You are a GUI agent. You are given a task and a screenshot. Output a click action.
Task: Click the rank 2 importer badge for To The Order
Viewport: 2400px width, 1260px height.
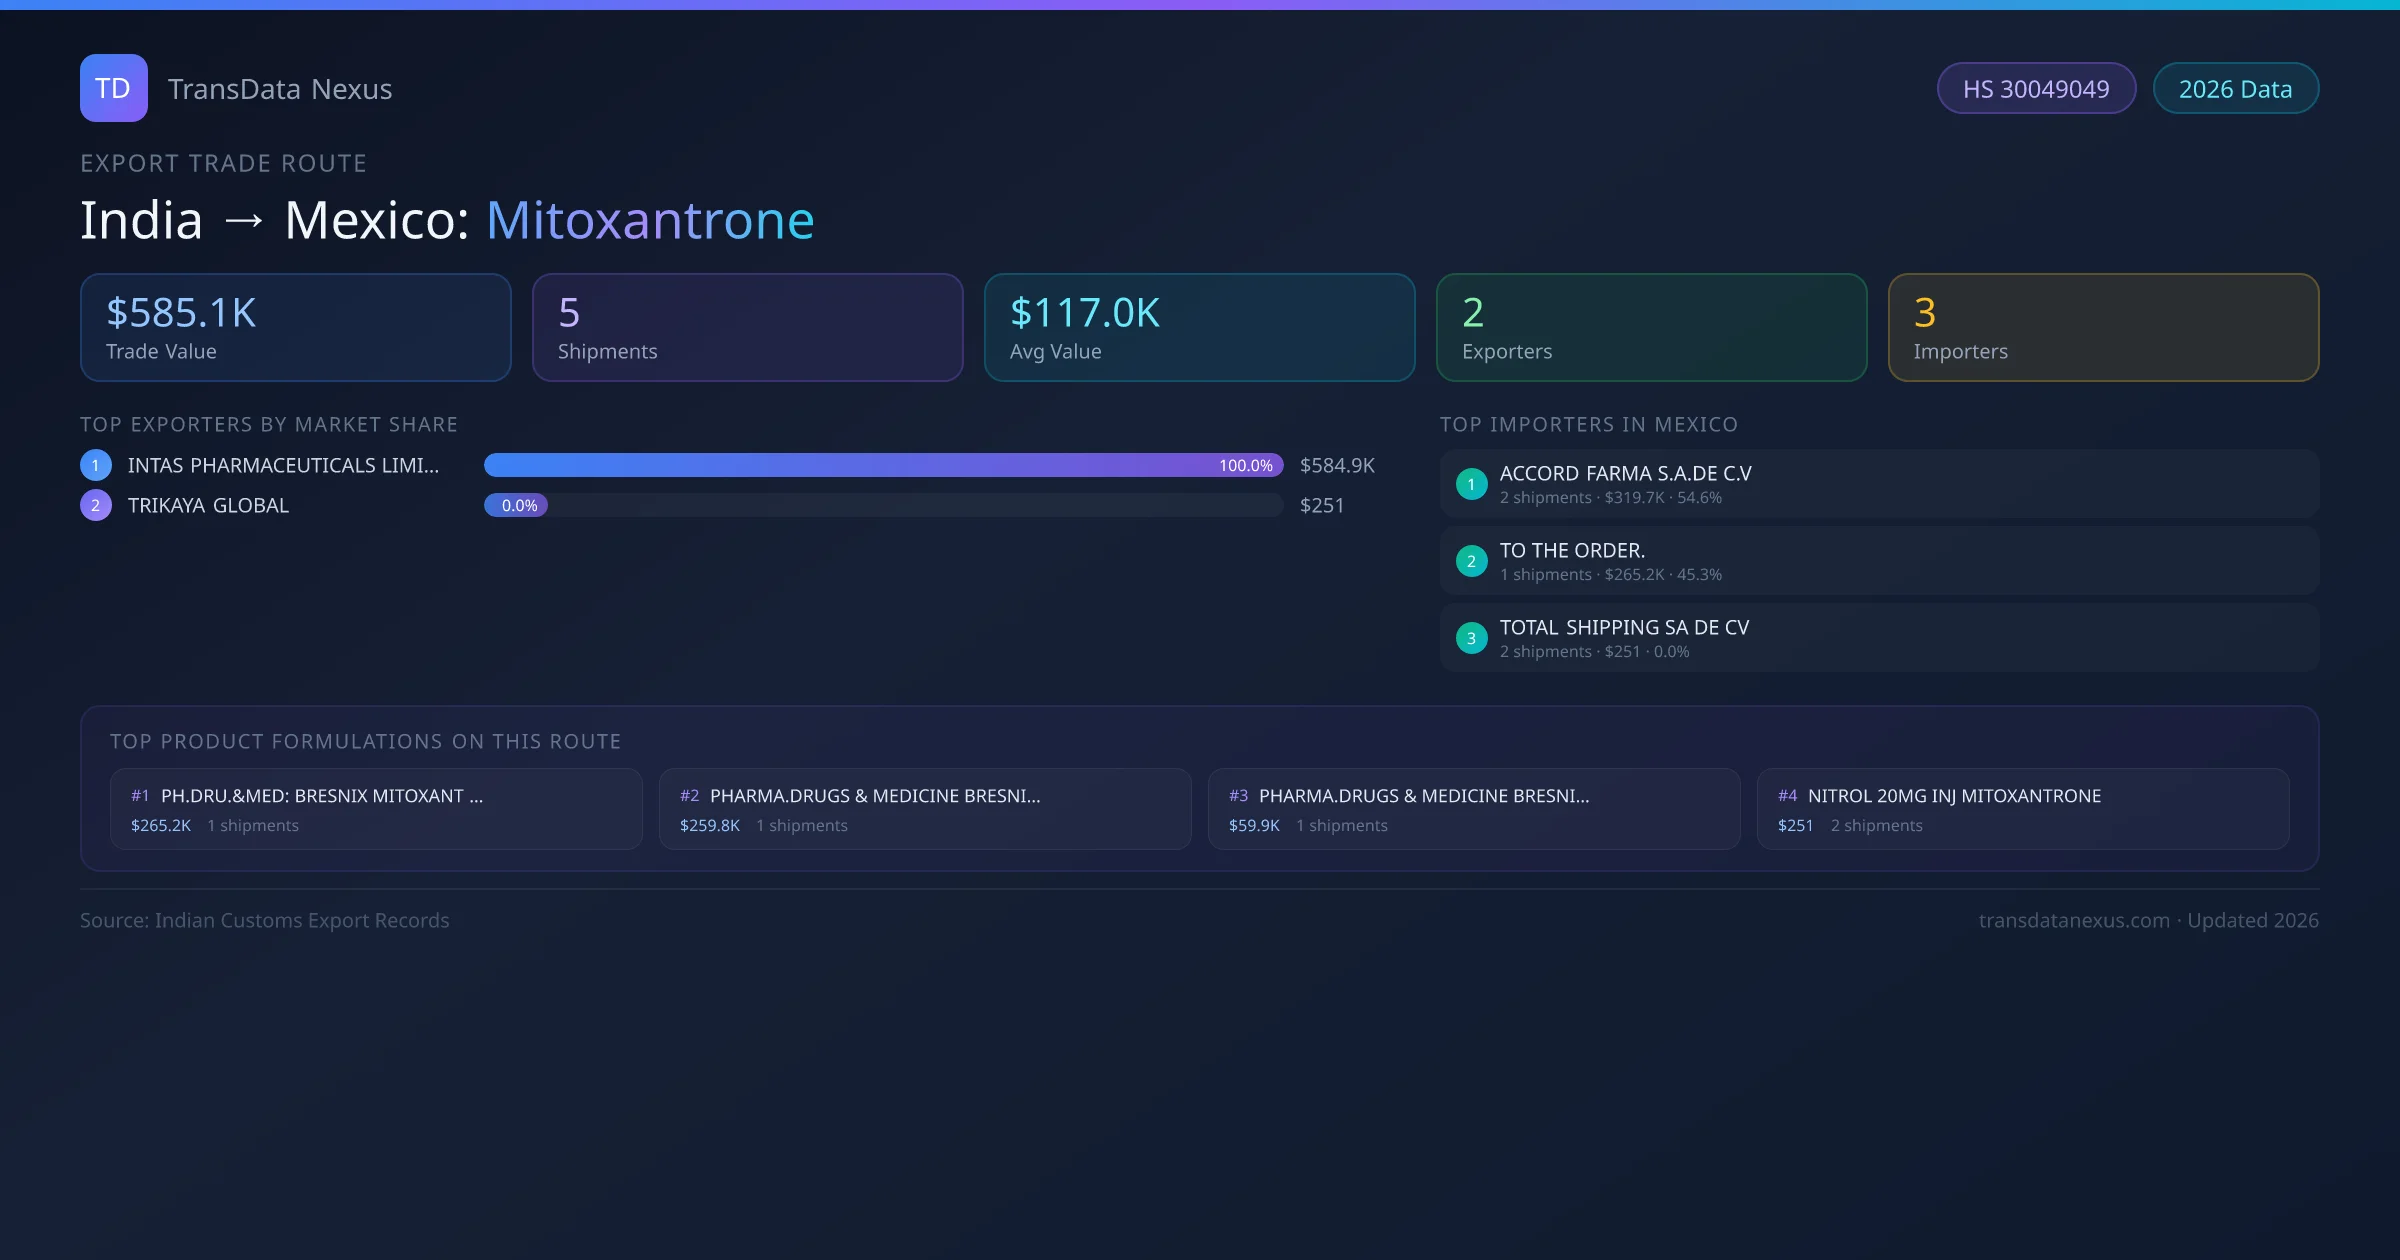1471,561
